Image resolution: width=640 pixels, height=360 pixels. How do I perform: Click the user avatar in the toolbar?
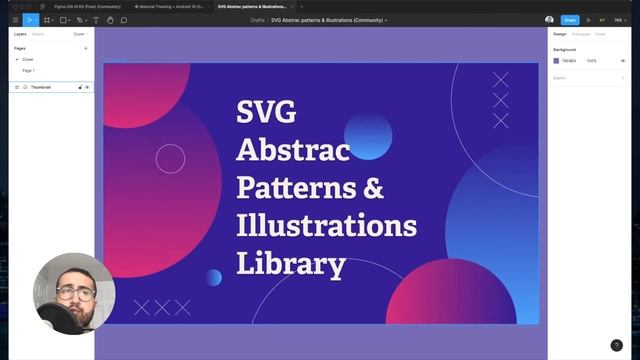[549, 20]
